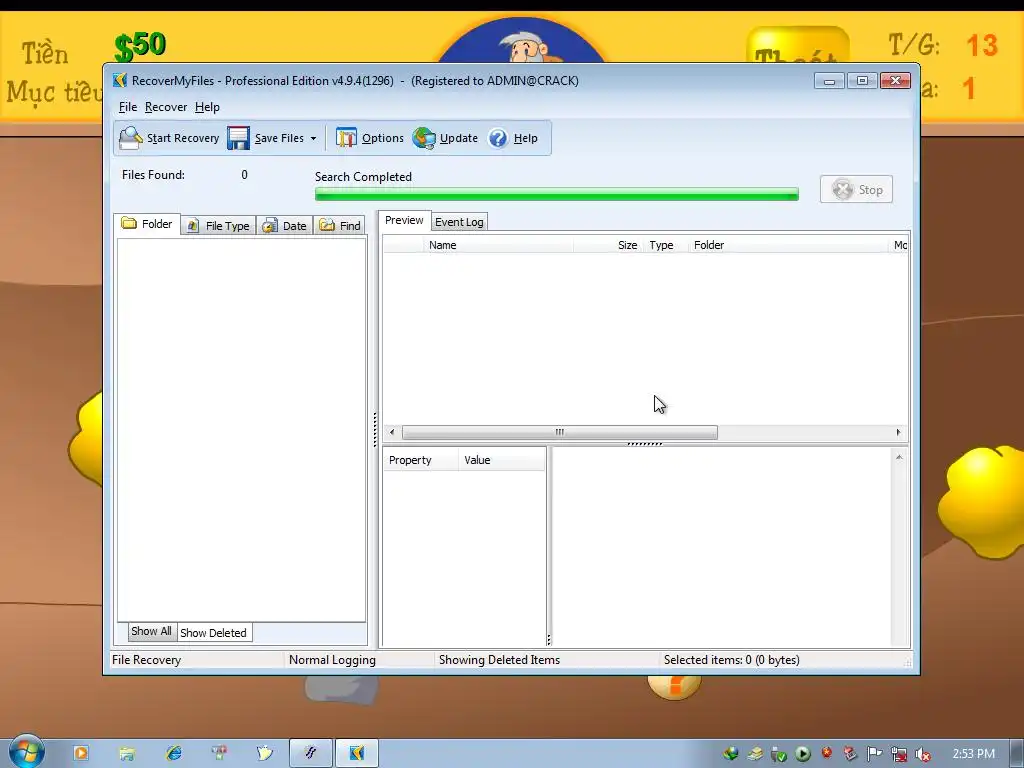Open the media player taskbar icon
This screenshot has height=768, width=1024.
pyautogui.click(x=81, y=754)
